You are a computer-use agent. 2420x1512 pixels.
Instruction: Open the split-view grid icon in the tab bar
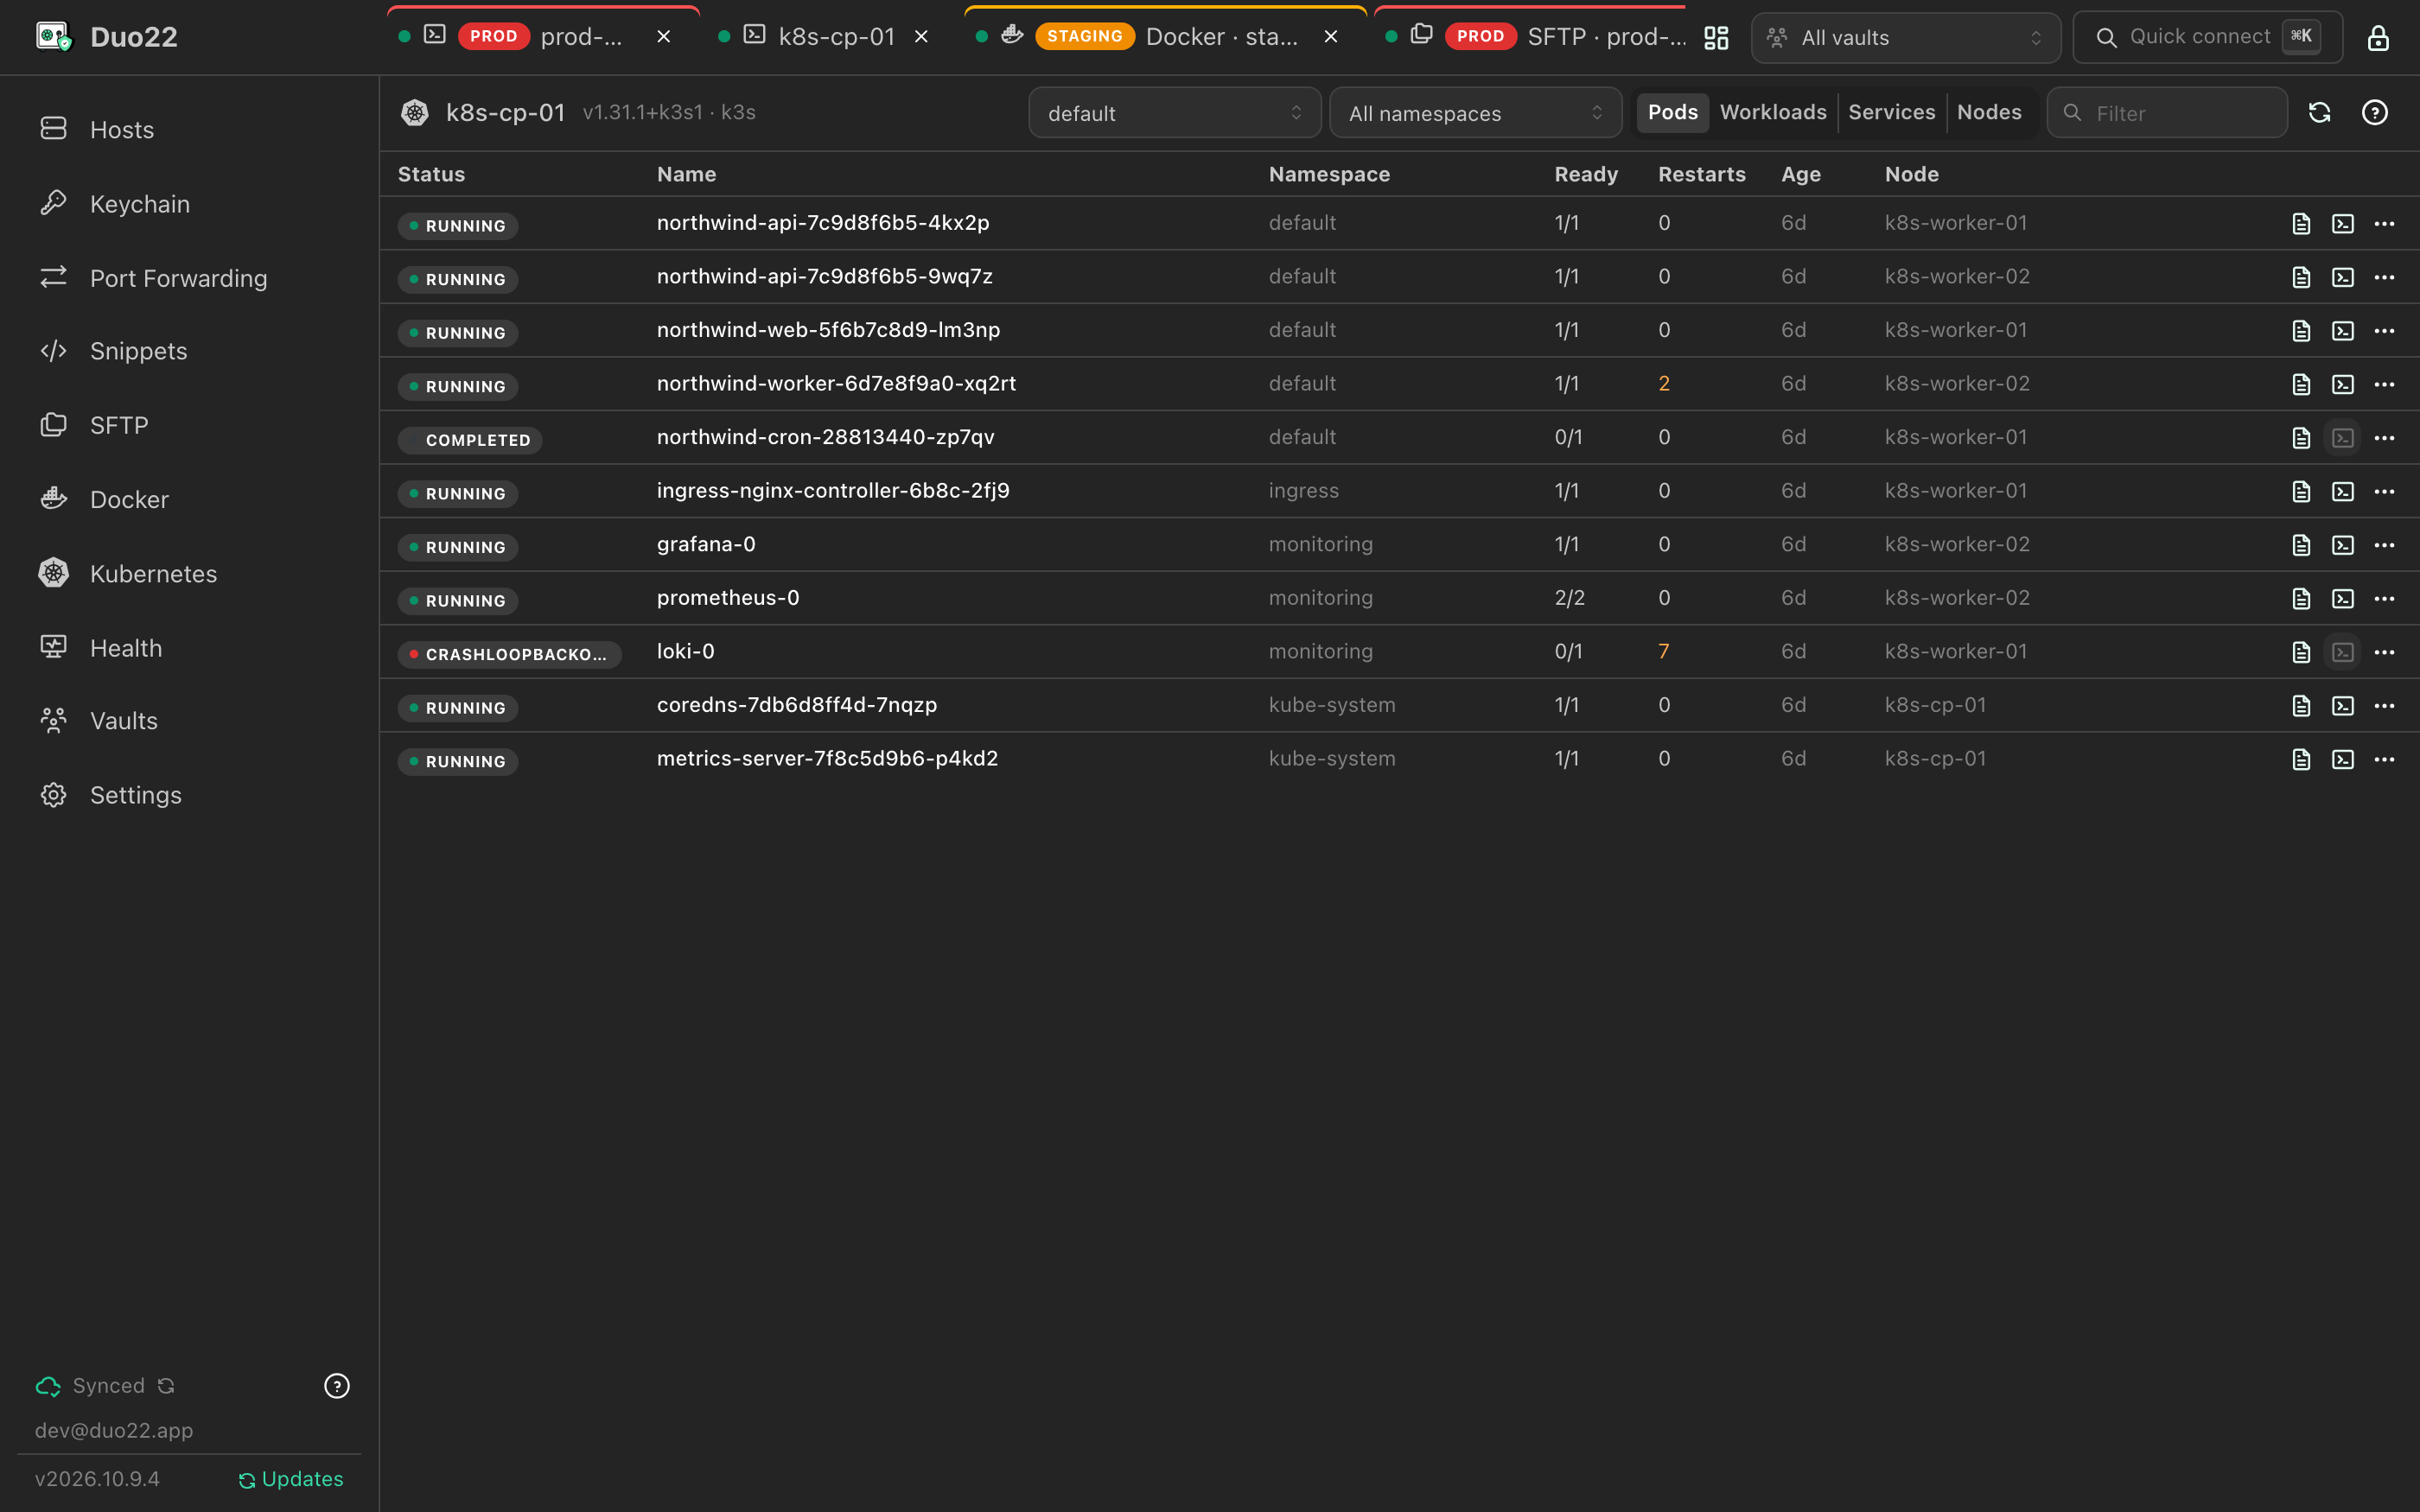(1716, 38)
